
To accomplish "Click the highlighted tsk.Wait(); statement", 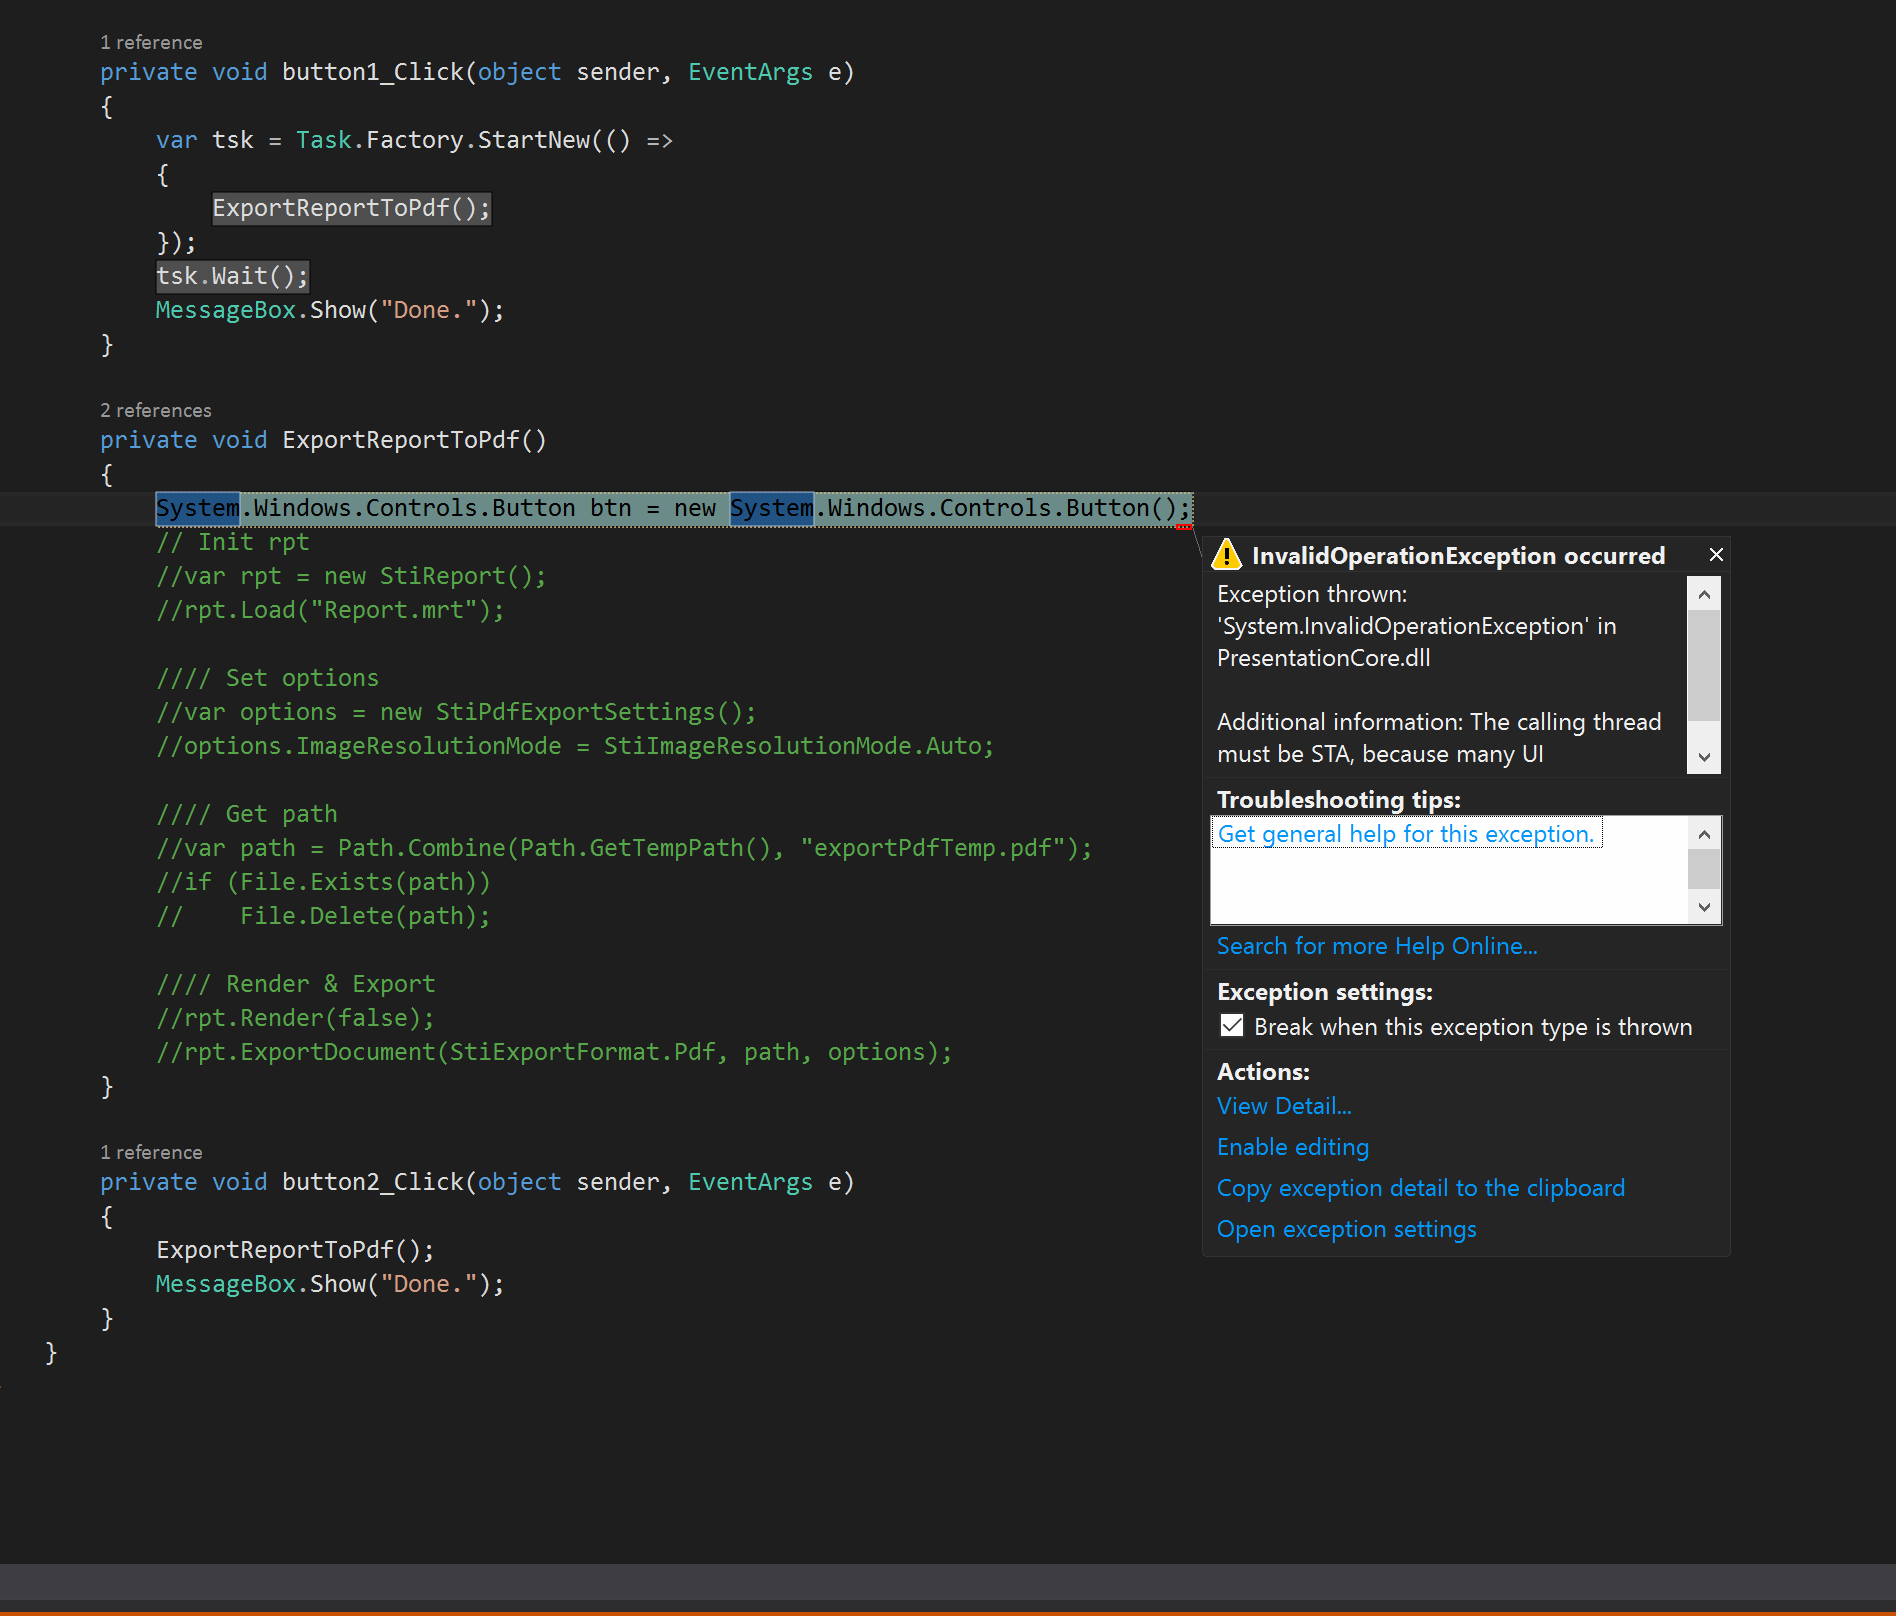I will point(232,276).
